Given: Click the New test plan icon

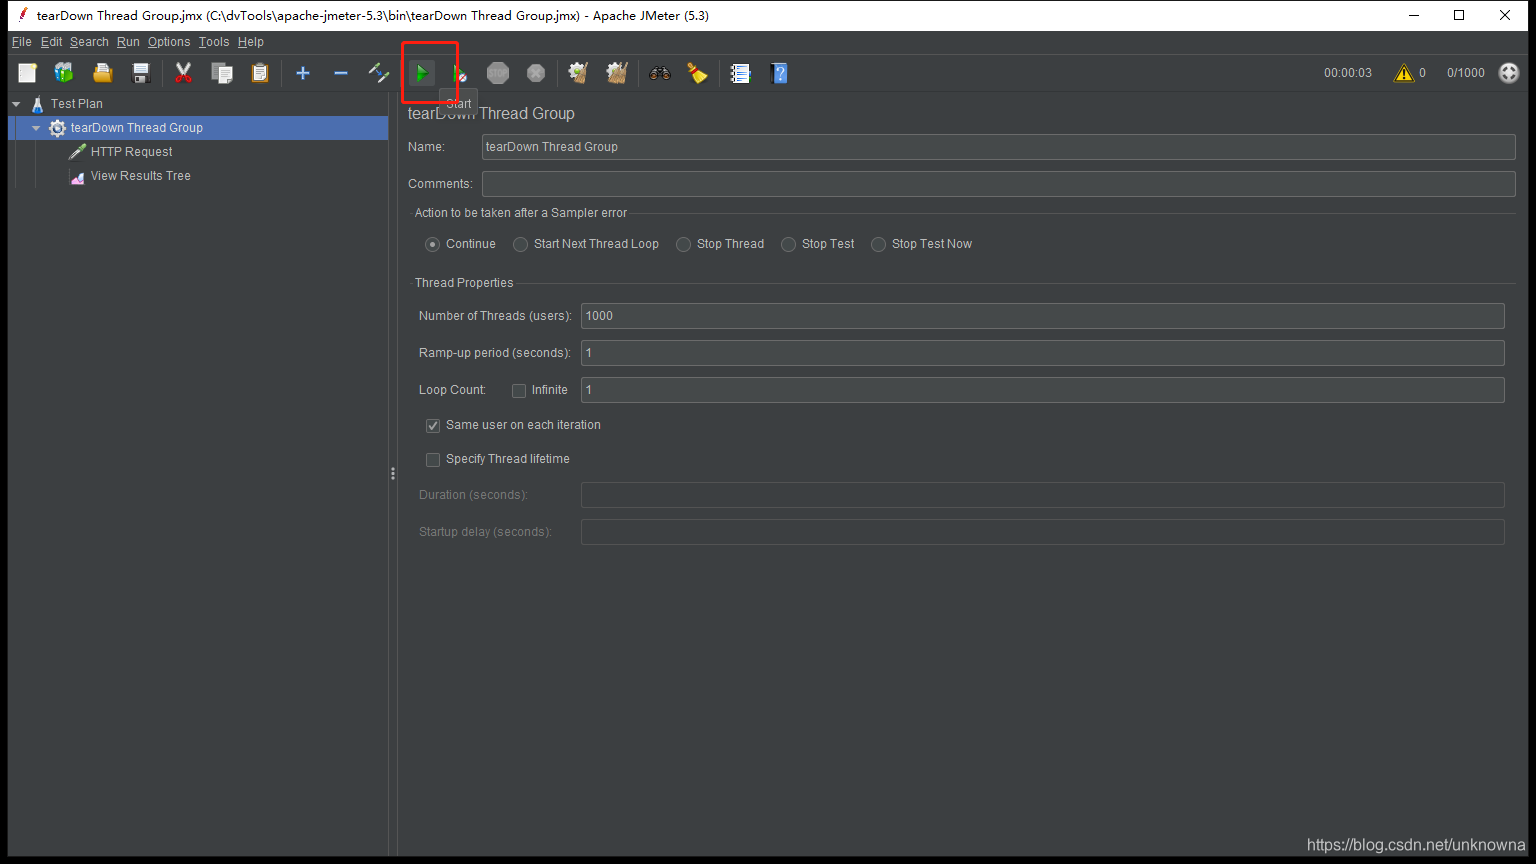Looking at the screenshot, I should 27,73.
